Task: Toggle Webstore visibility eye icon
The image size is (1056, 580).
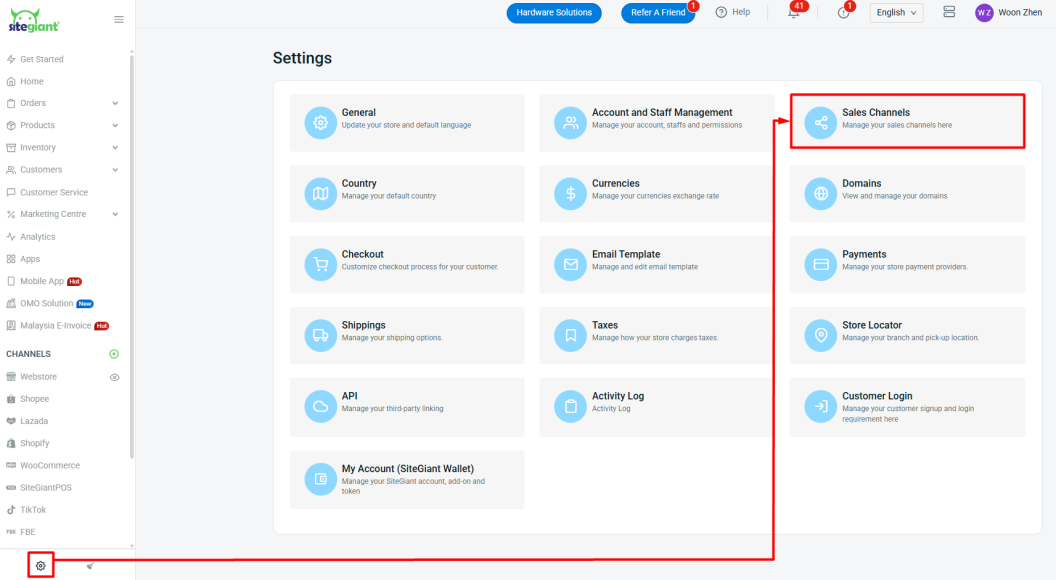Action: 114,377
